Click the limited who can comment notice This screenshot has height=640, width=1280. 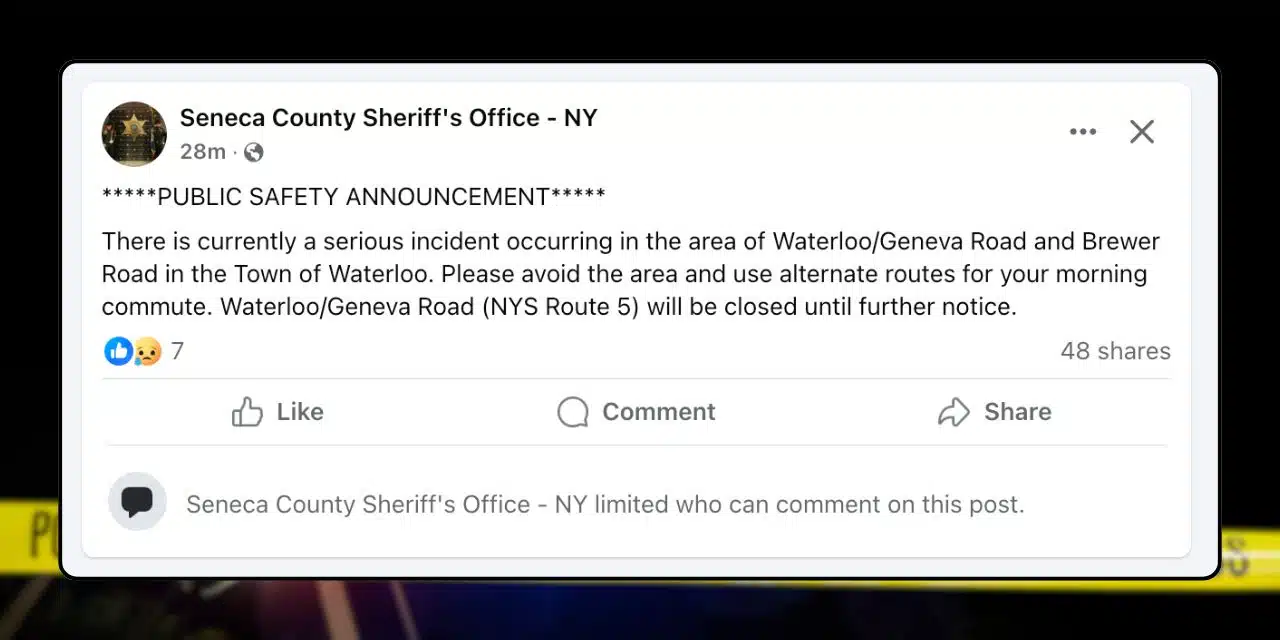605,505
